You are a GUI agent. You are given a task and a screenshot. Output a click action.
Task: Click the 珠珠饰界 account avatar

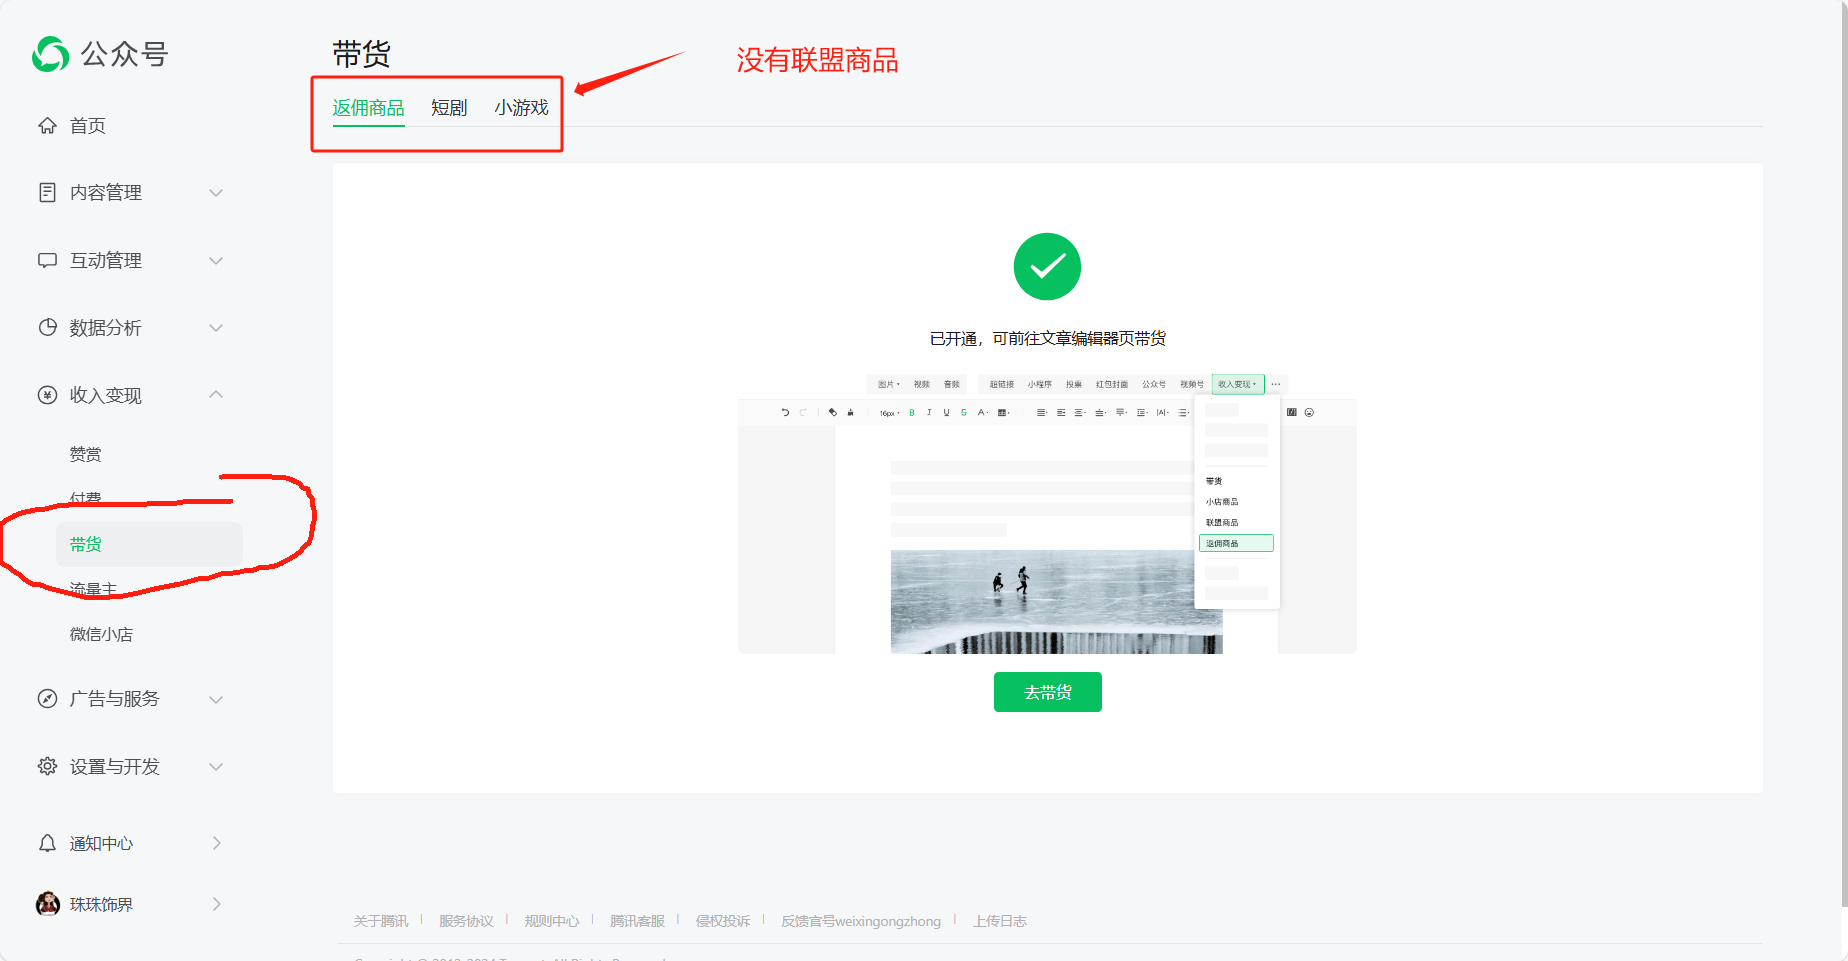coord(48,904)
